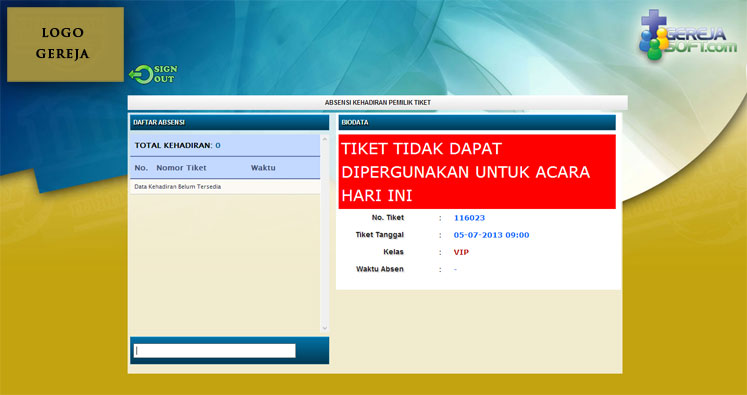
Task: Click the Total Kehadiran count
Action: (x=218, y=145)
